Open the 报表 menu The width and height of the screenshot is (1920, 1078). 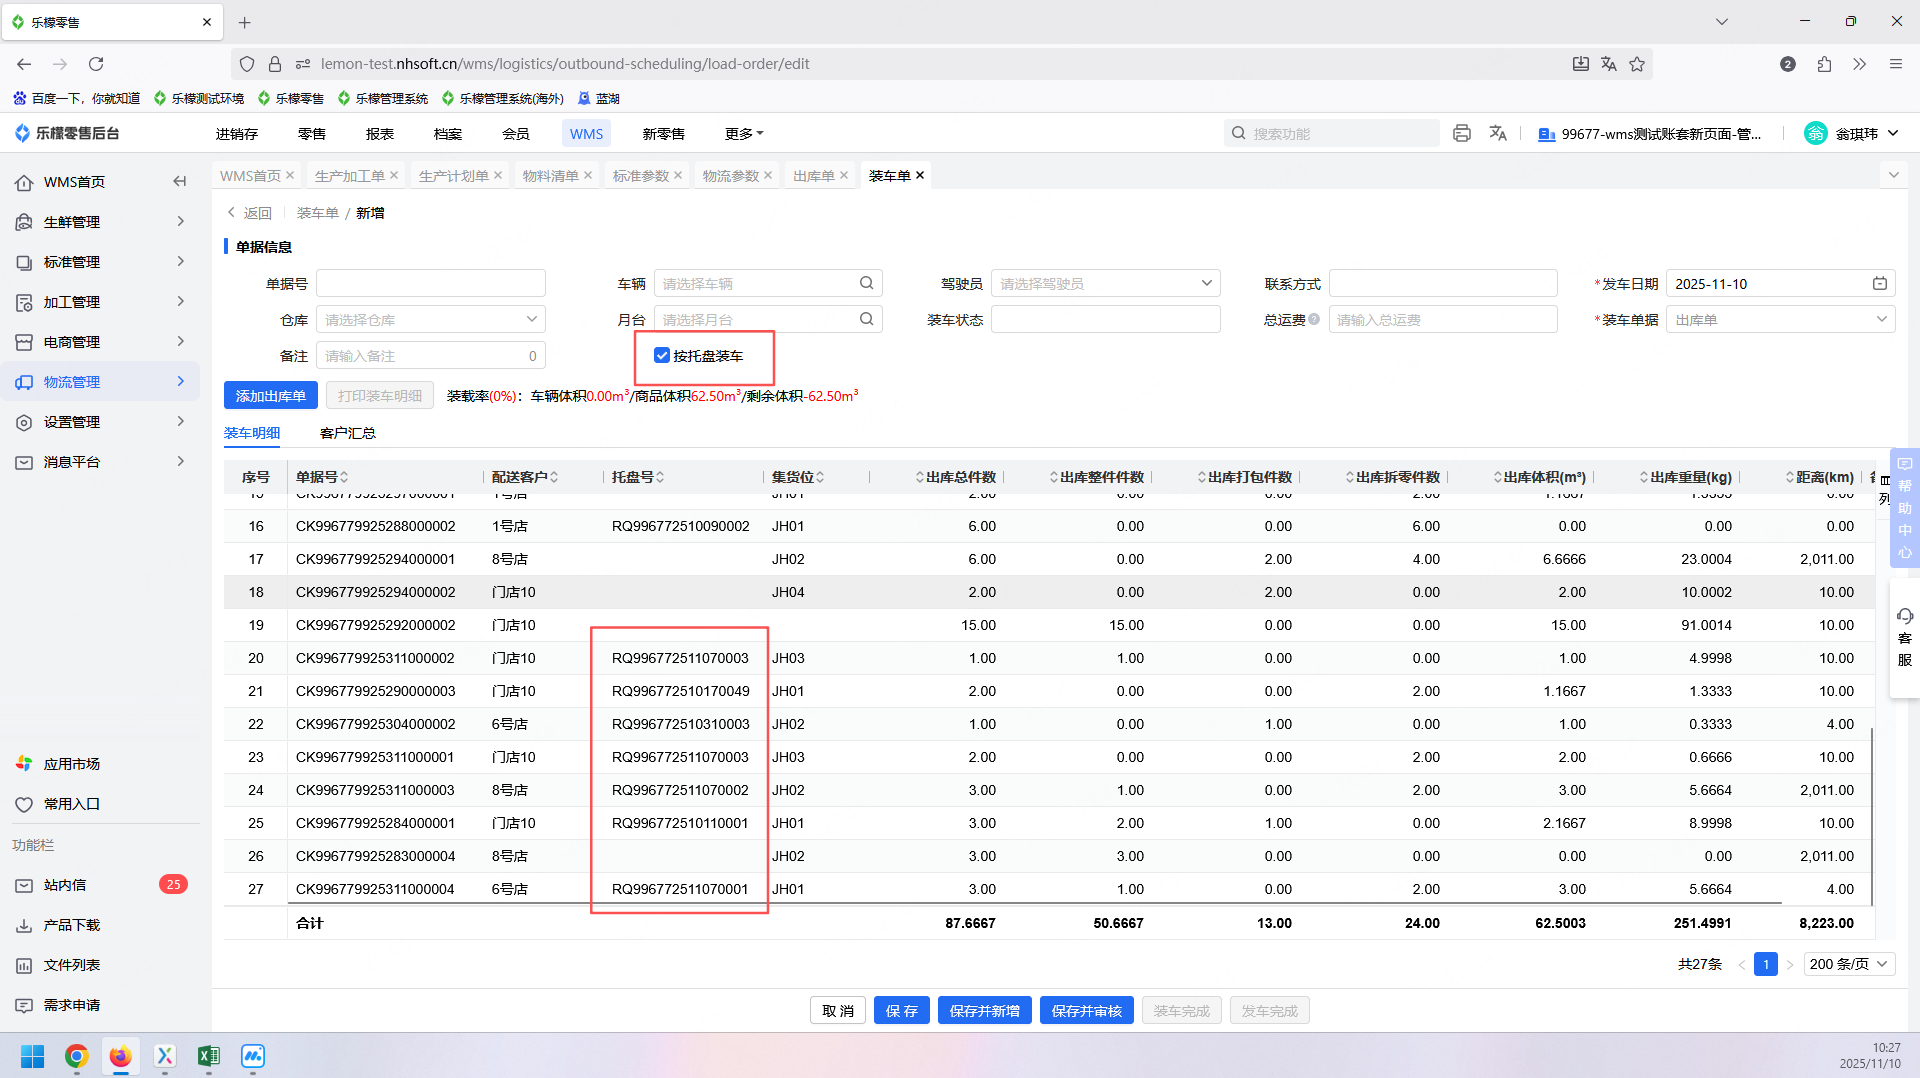(379, 134)
